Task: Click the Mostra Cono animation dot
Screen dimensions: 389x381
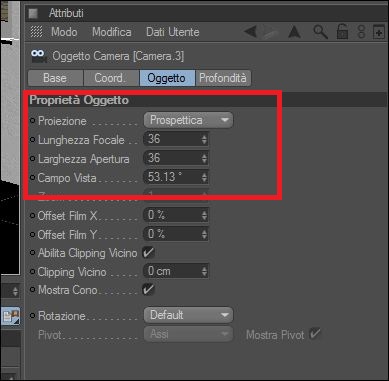Action: tap(33, 290)
